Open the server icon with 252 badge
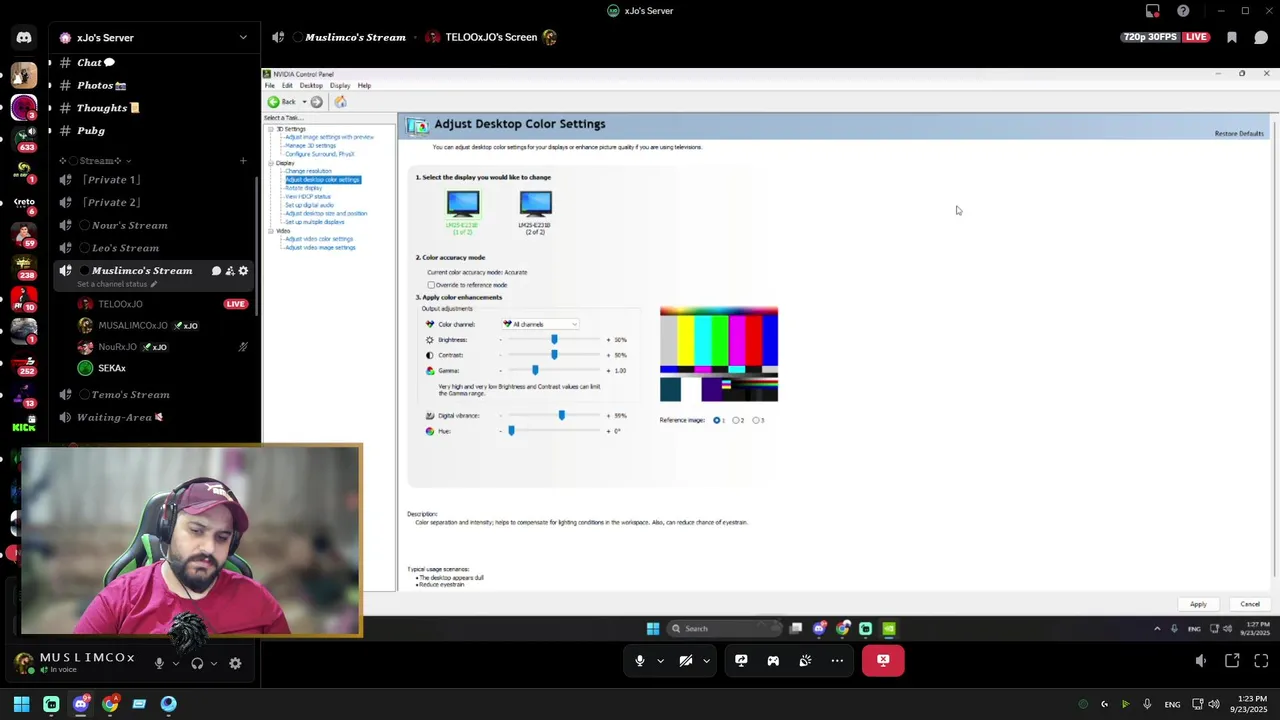 [24, 361]
